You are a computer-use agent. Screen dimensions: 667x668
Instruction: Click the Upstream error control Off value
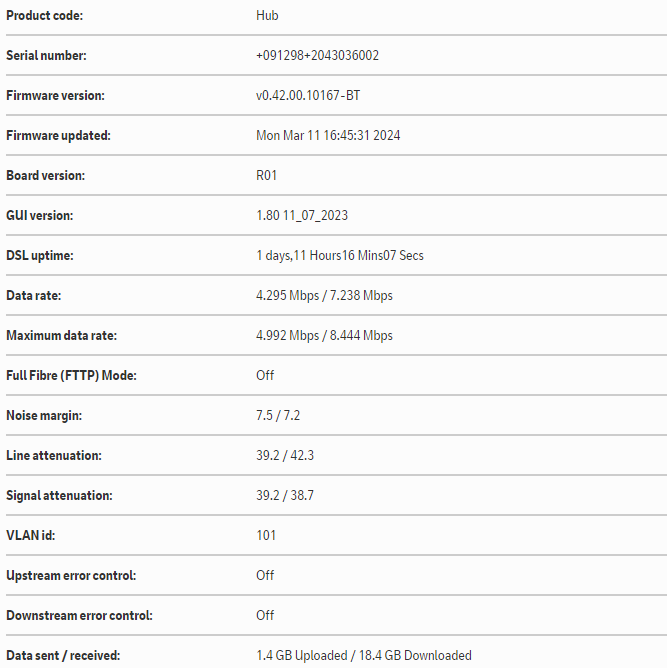[265, 576]
